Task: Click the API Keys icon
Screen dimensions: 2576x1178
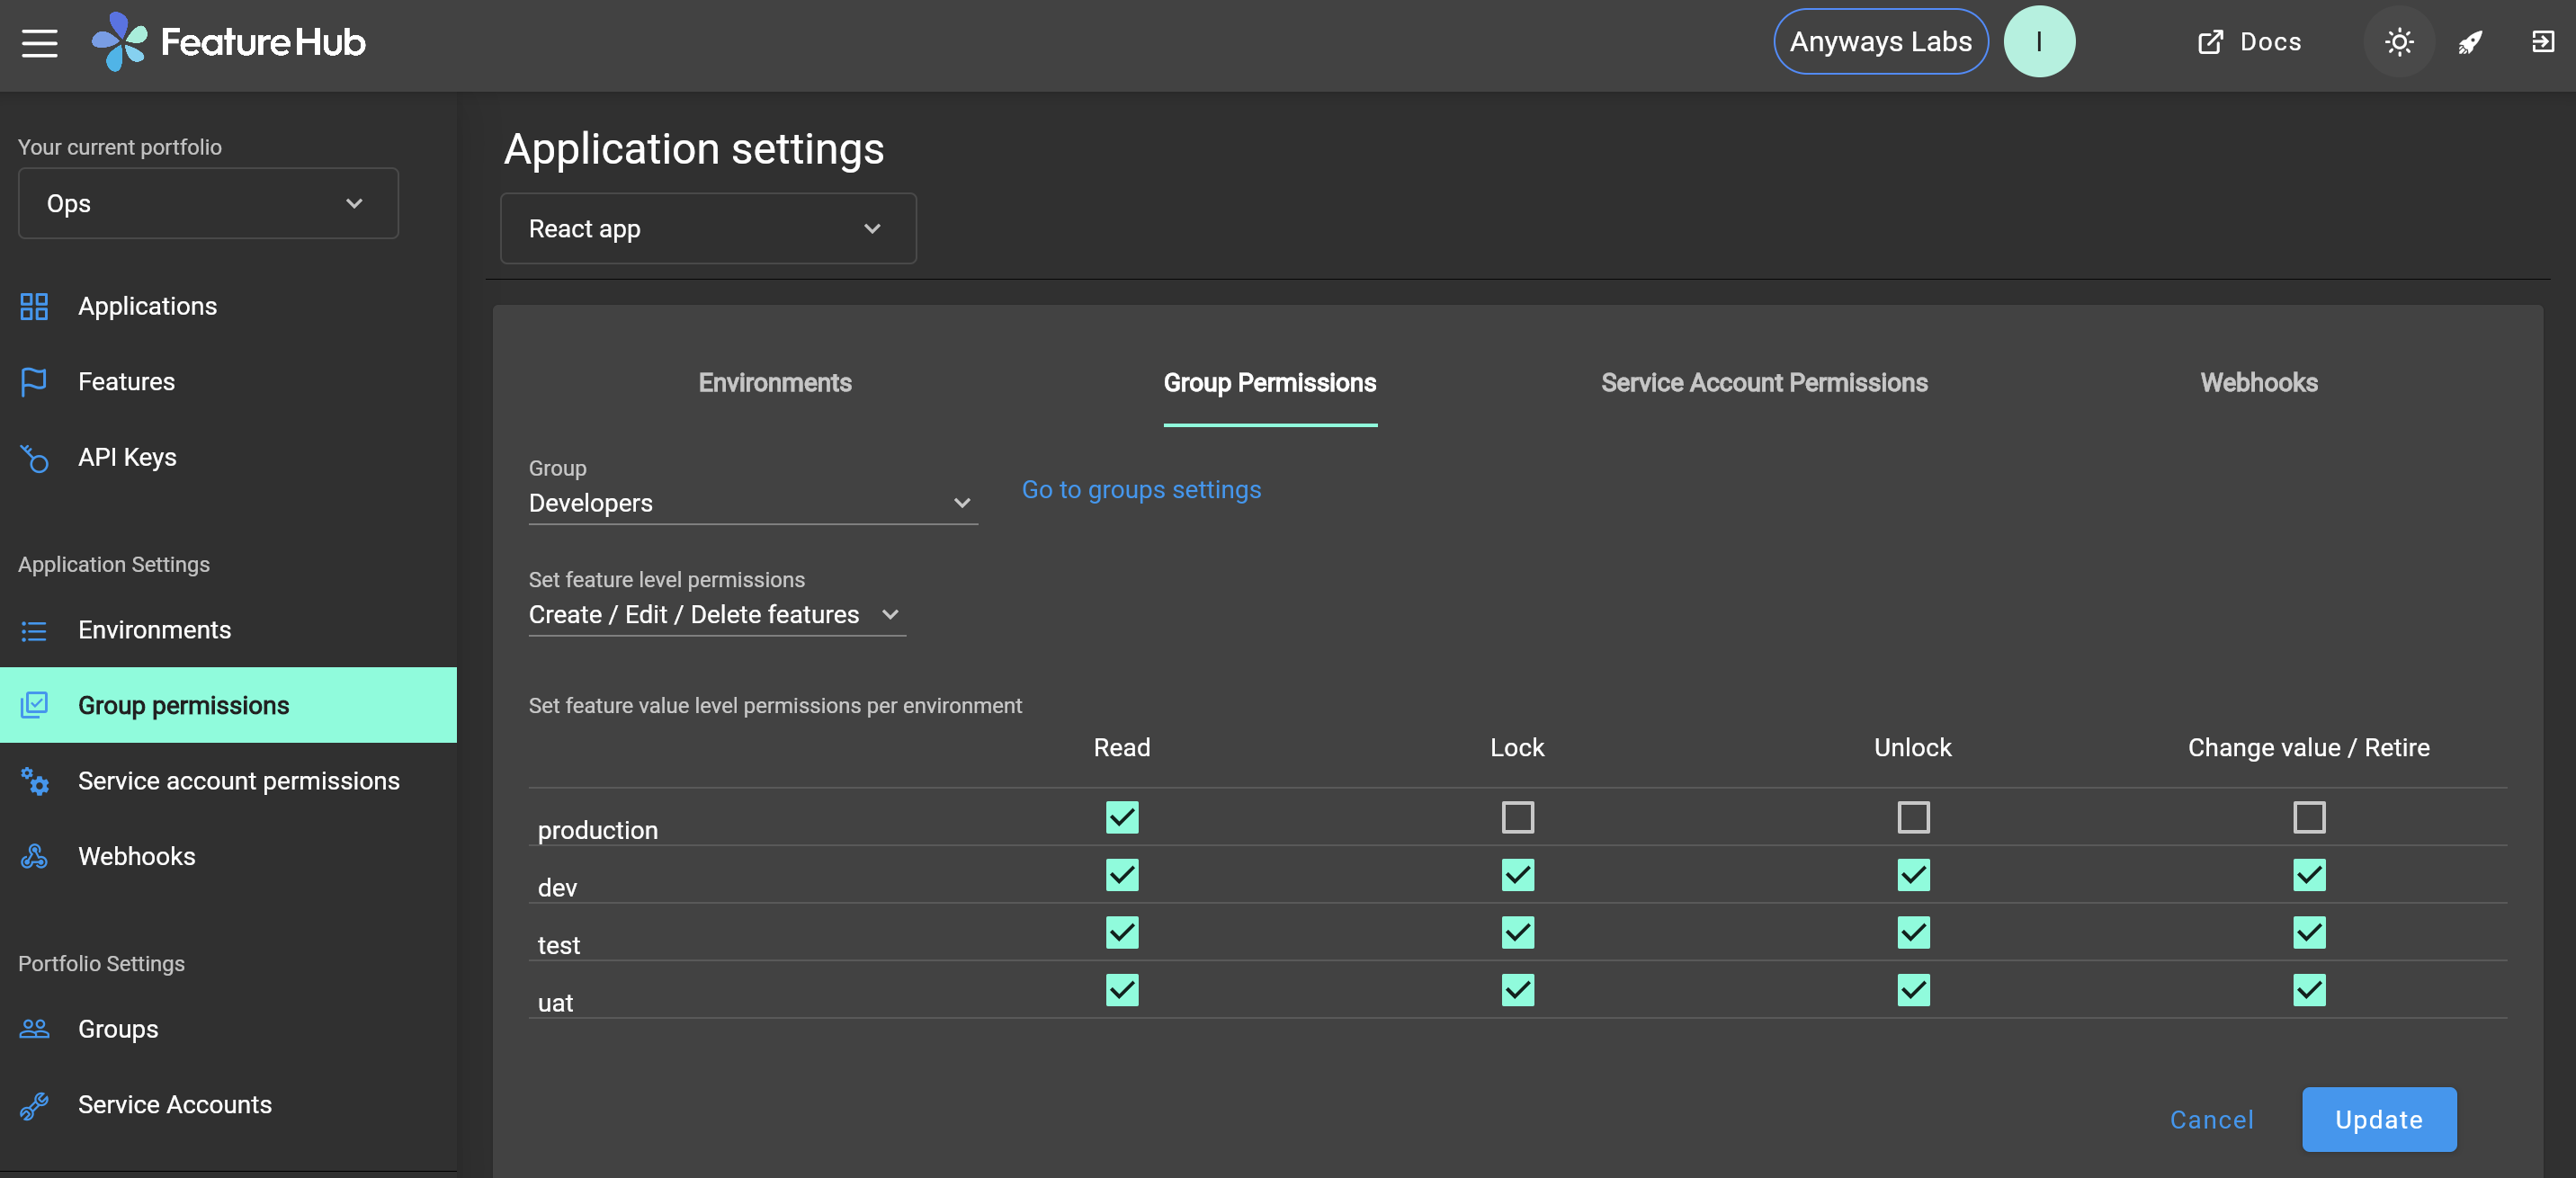Action: tap(34, 457)
